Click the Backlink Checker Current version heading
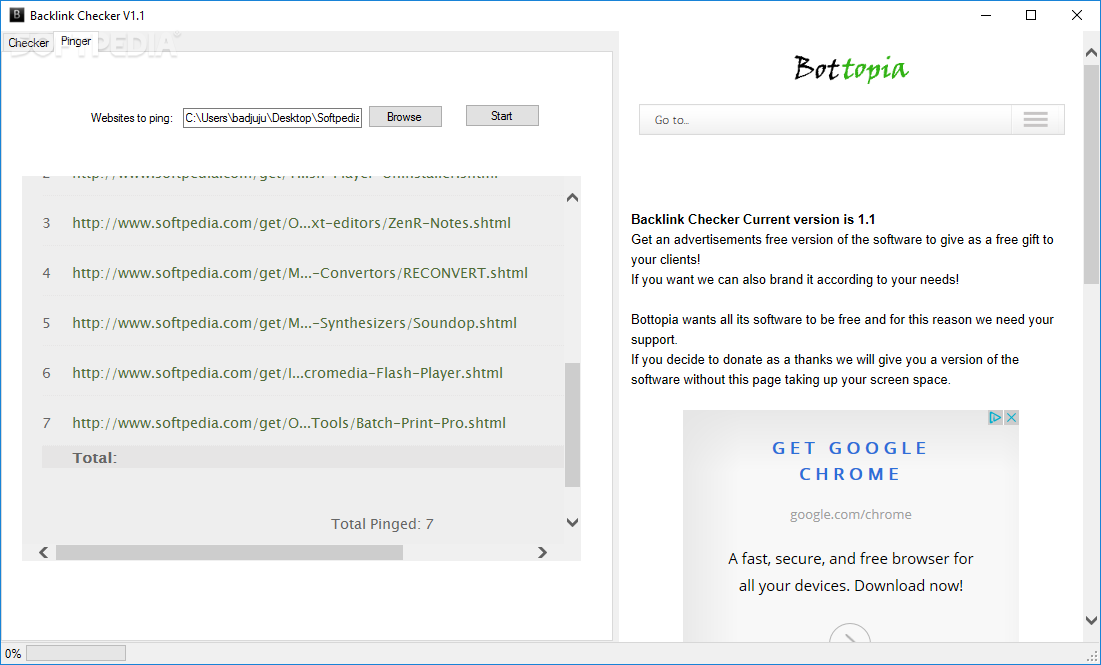This screenshot has width=1101, height=665. coord(753,220)
